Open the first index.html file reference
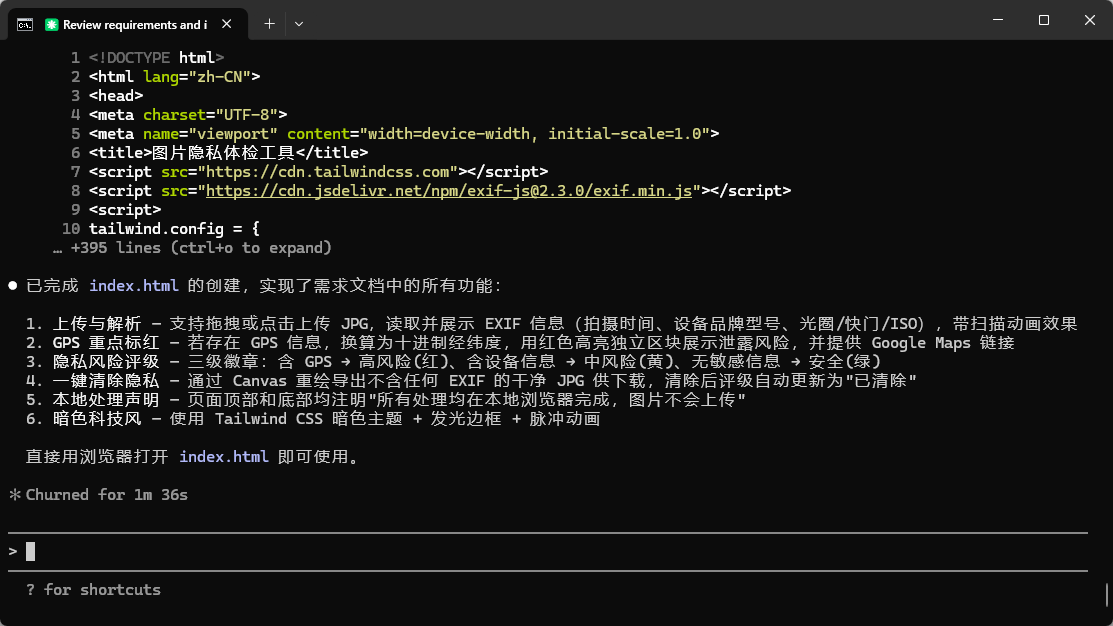This screenshot has width=1113, height=626. coord(133,286)
